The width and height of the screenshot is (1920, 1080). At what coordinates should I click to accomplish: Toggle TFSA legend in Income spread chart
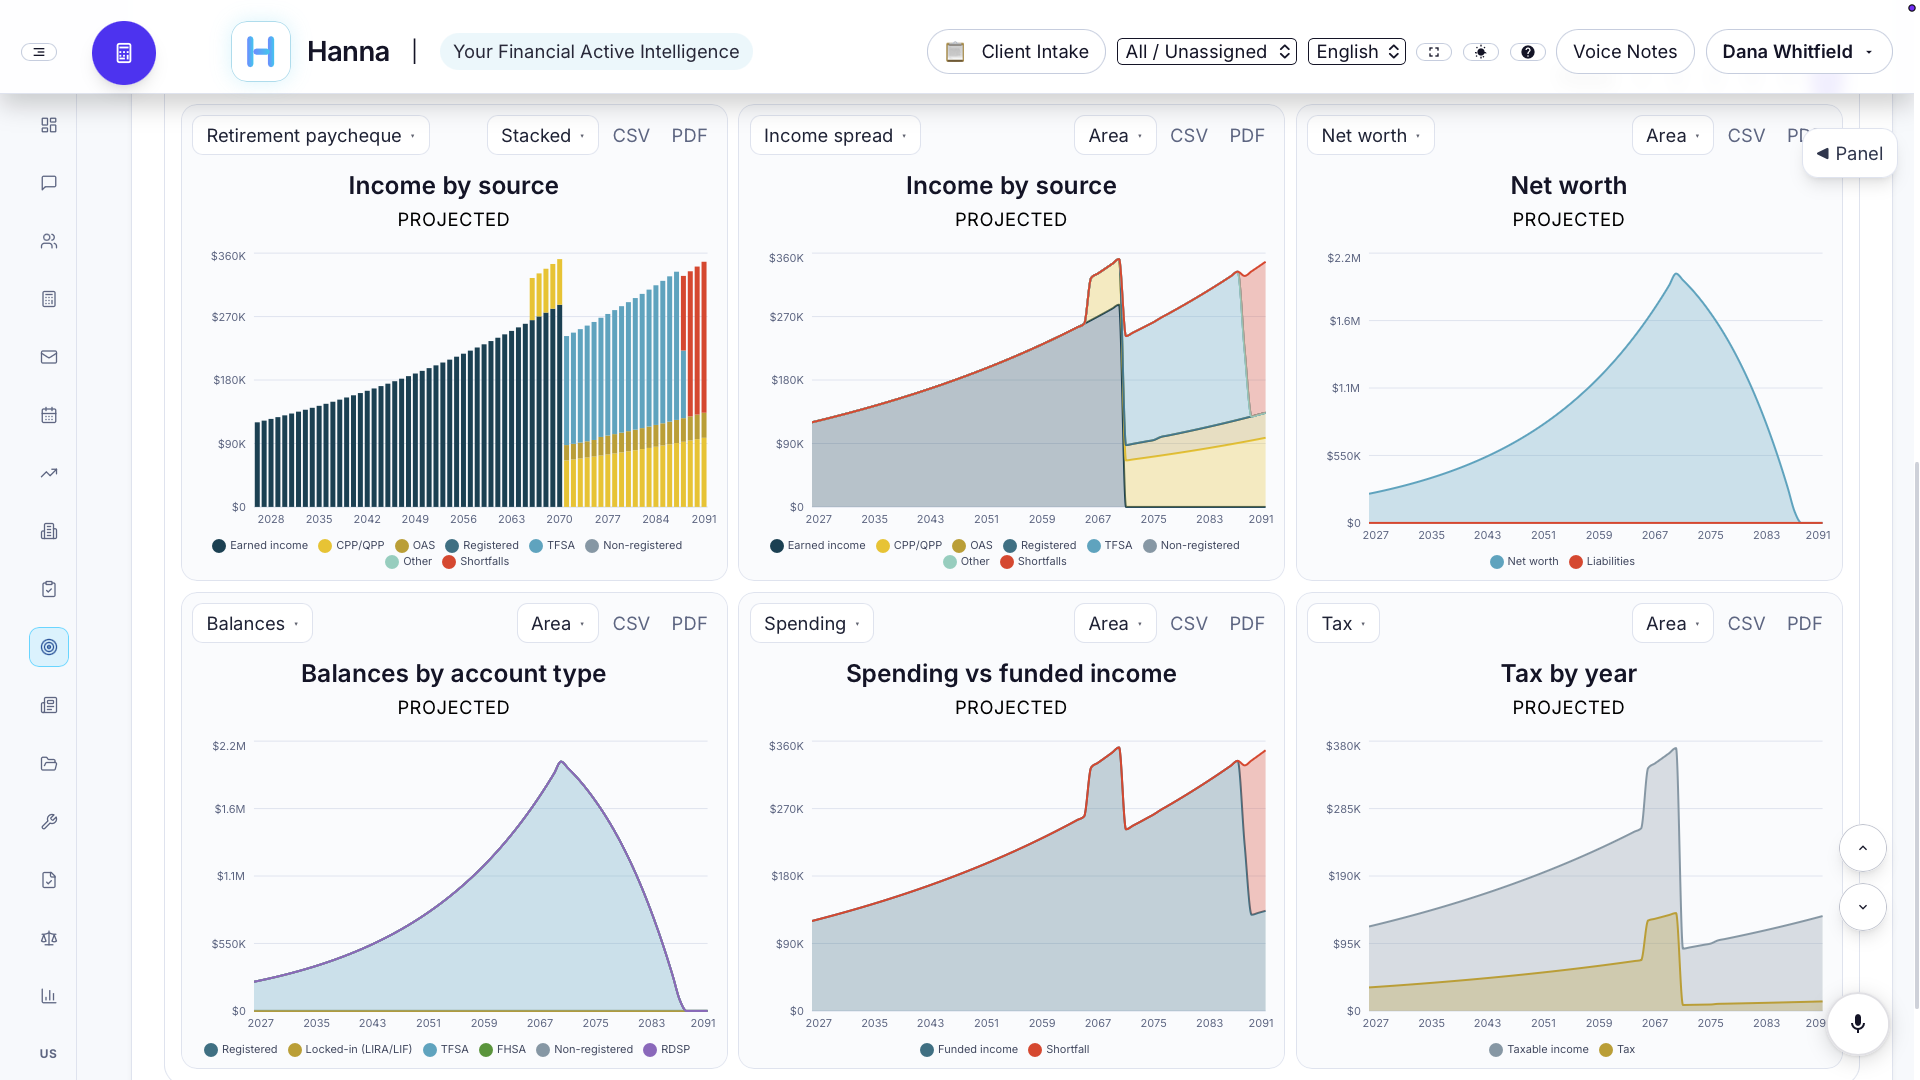tap(1110, 545)
